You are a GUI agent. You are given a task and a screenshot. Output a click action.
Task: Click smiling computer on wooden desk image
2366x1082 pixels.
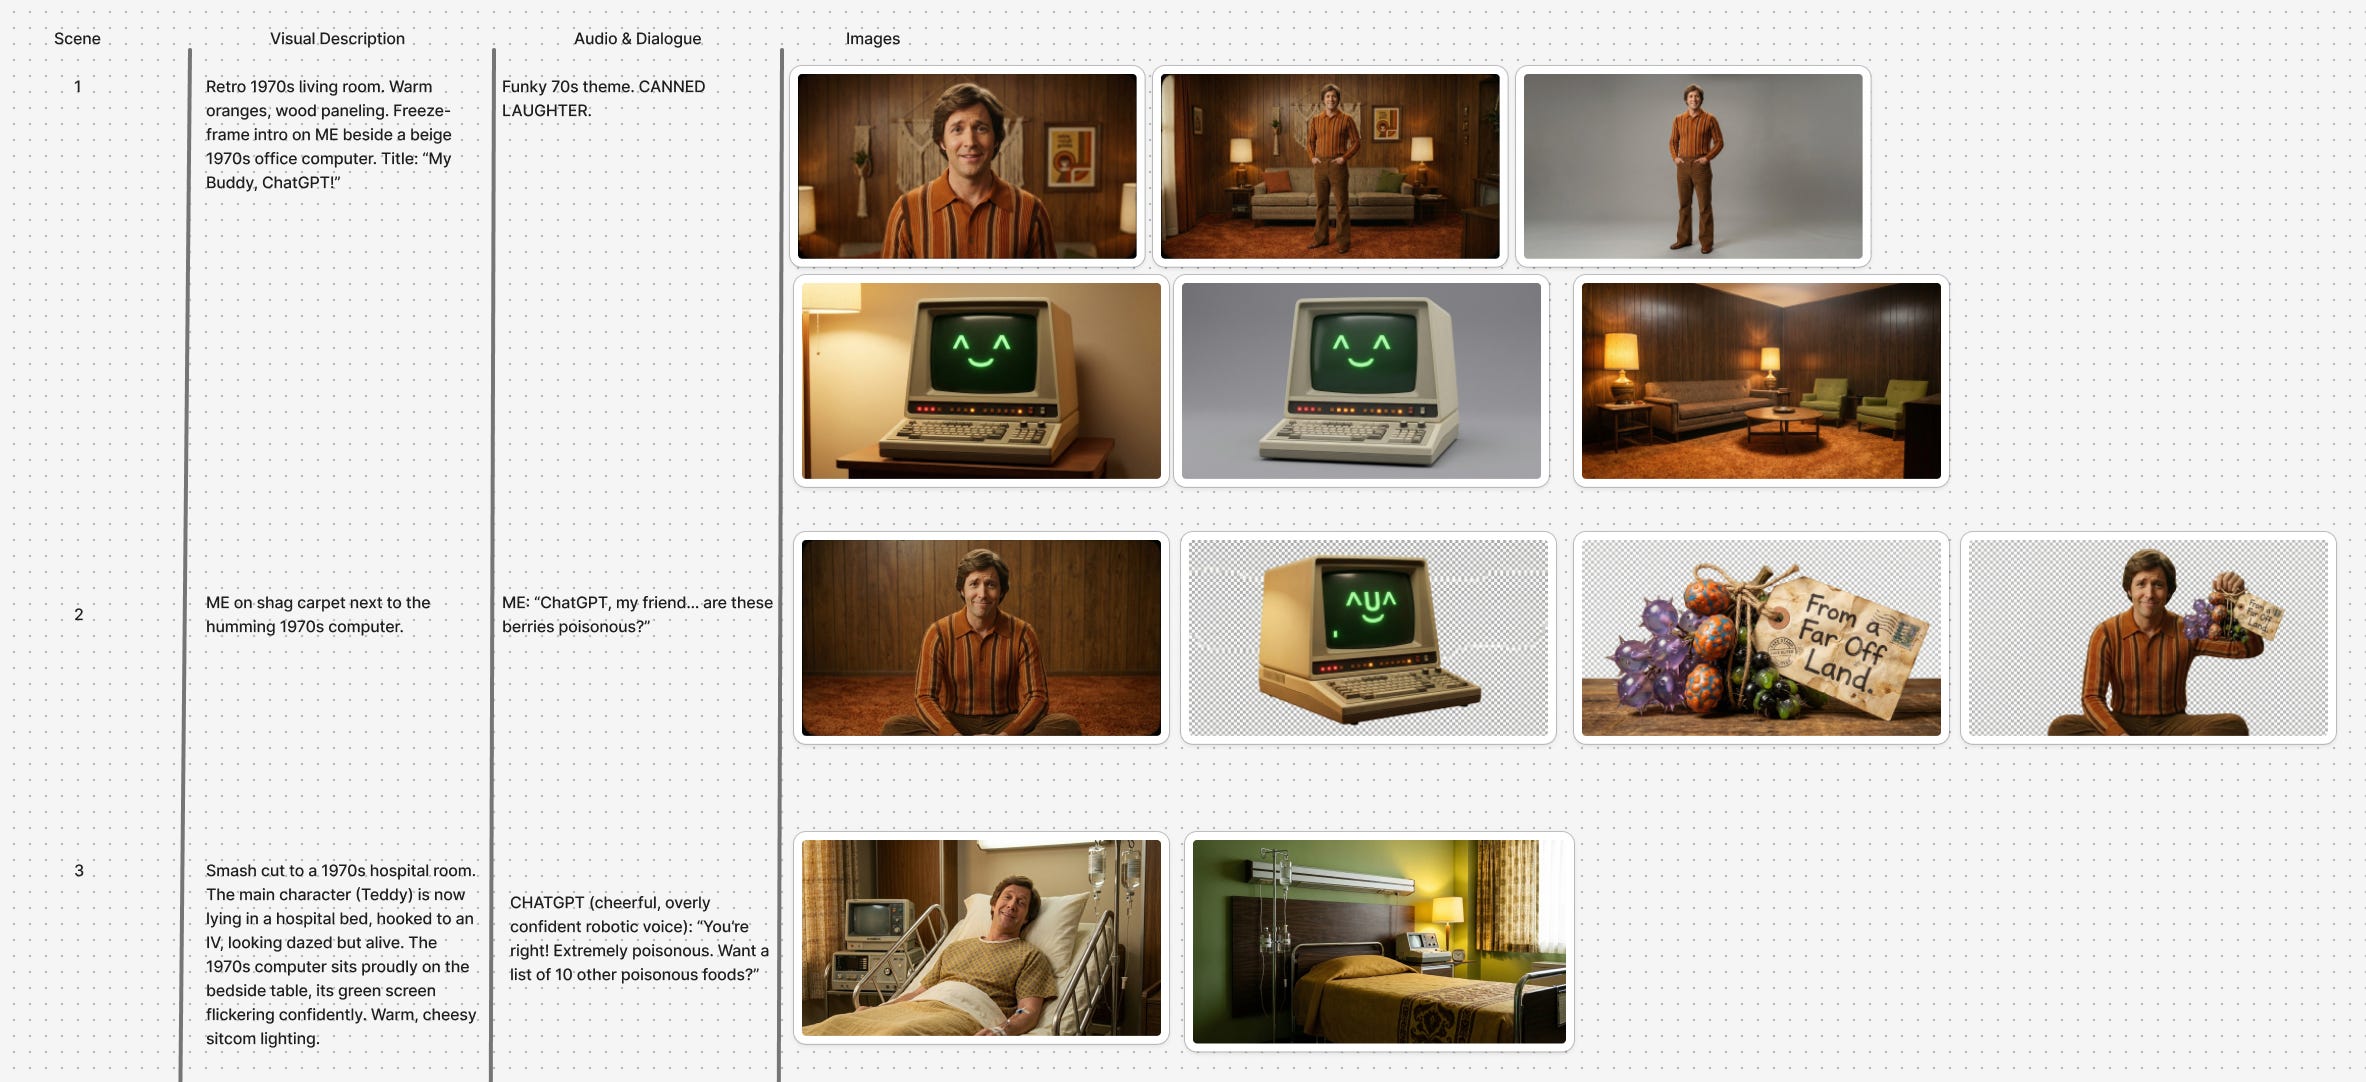coord(980,380)
